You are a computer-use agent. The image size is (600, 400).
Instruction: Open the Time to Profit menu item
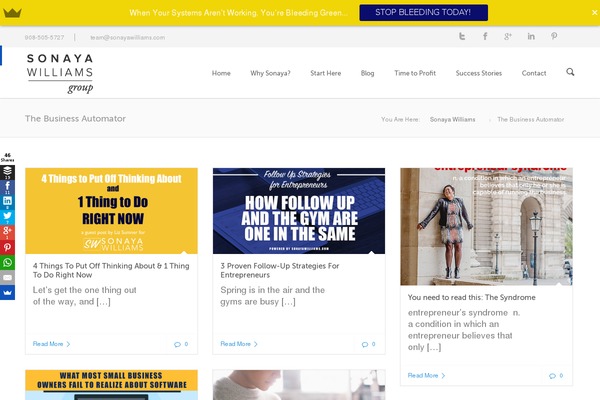[415, 73]
